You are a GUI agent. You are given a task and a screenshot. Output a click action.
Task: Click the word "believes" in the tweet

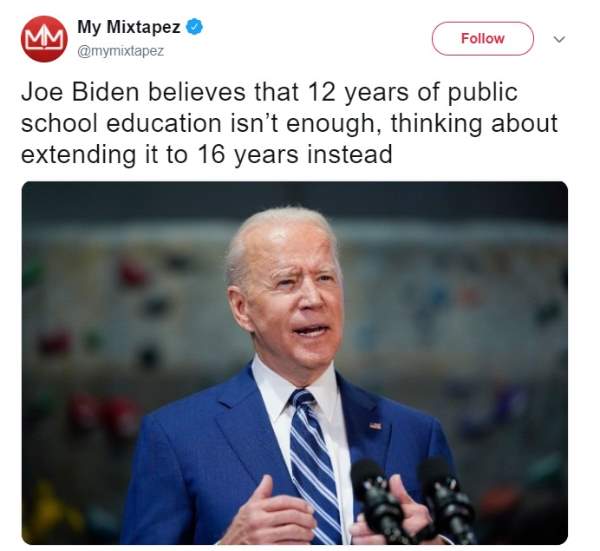(x=197, y=92)
